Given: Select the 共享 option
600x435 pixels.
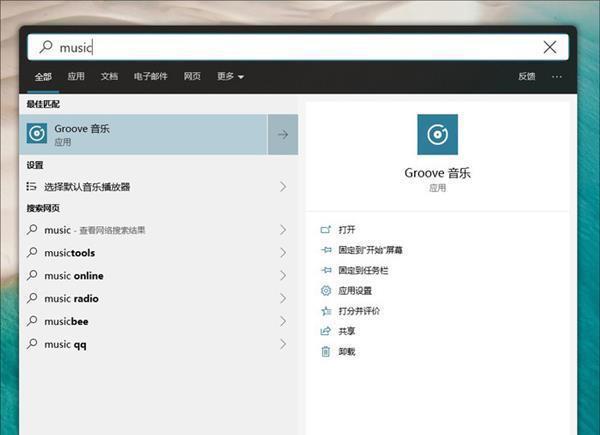Looking at the screenshot, I should pyautogui.click(x=347, y=331).
